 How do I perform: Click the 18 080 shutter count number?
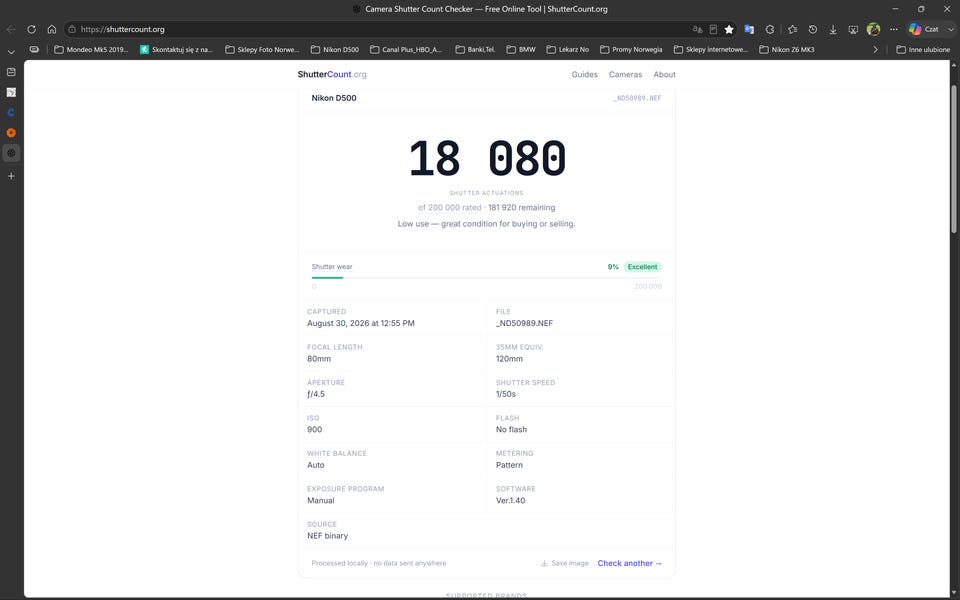coord(487,159)
